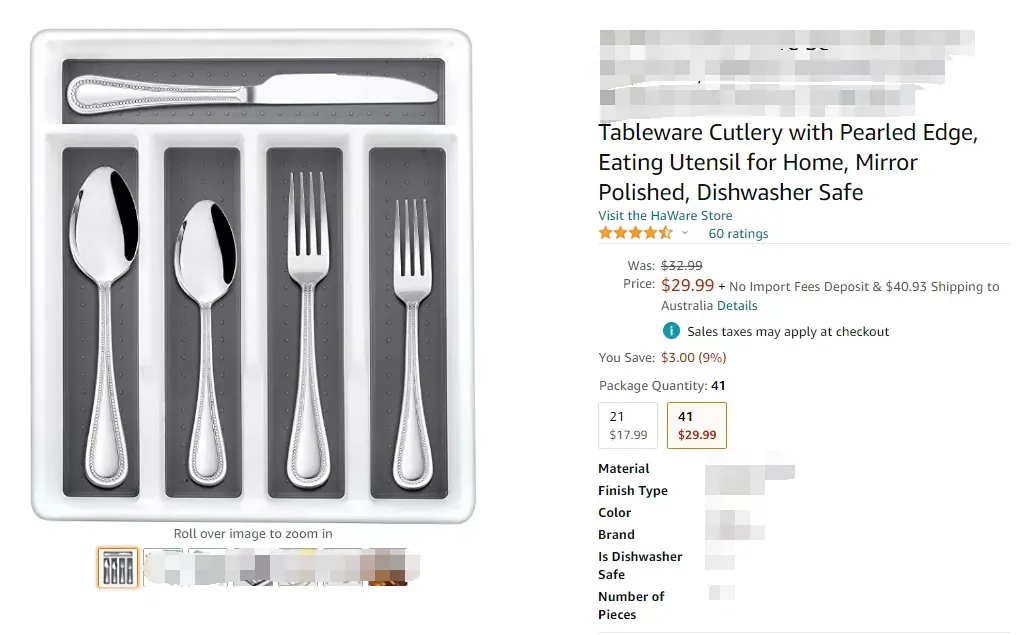Click the Number of Pieces label
This screenshot has width=1031, height=635.
click(x=631, y=605)
